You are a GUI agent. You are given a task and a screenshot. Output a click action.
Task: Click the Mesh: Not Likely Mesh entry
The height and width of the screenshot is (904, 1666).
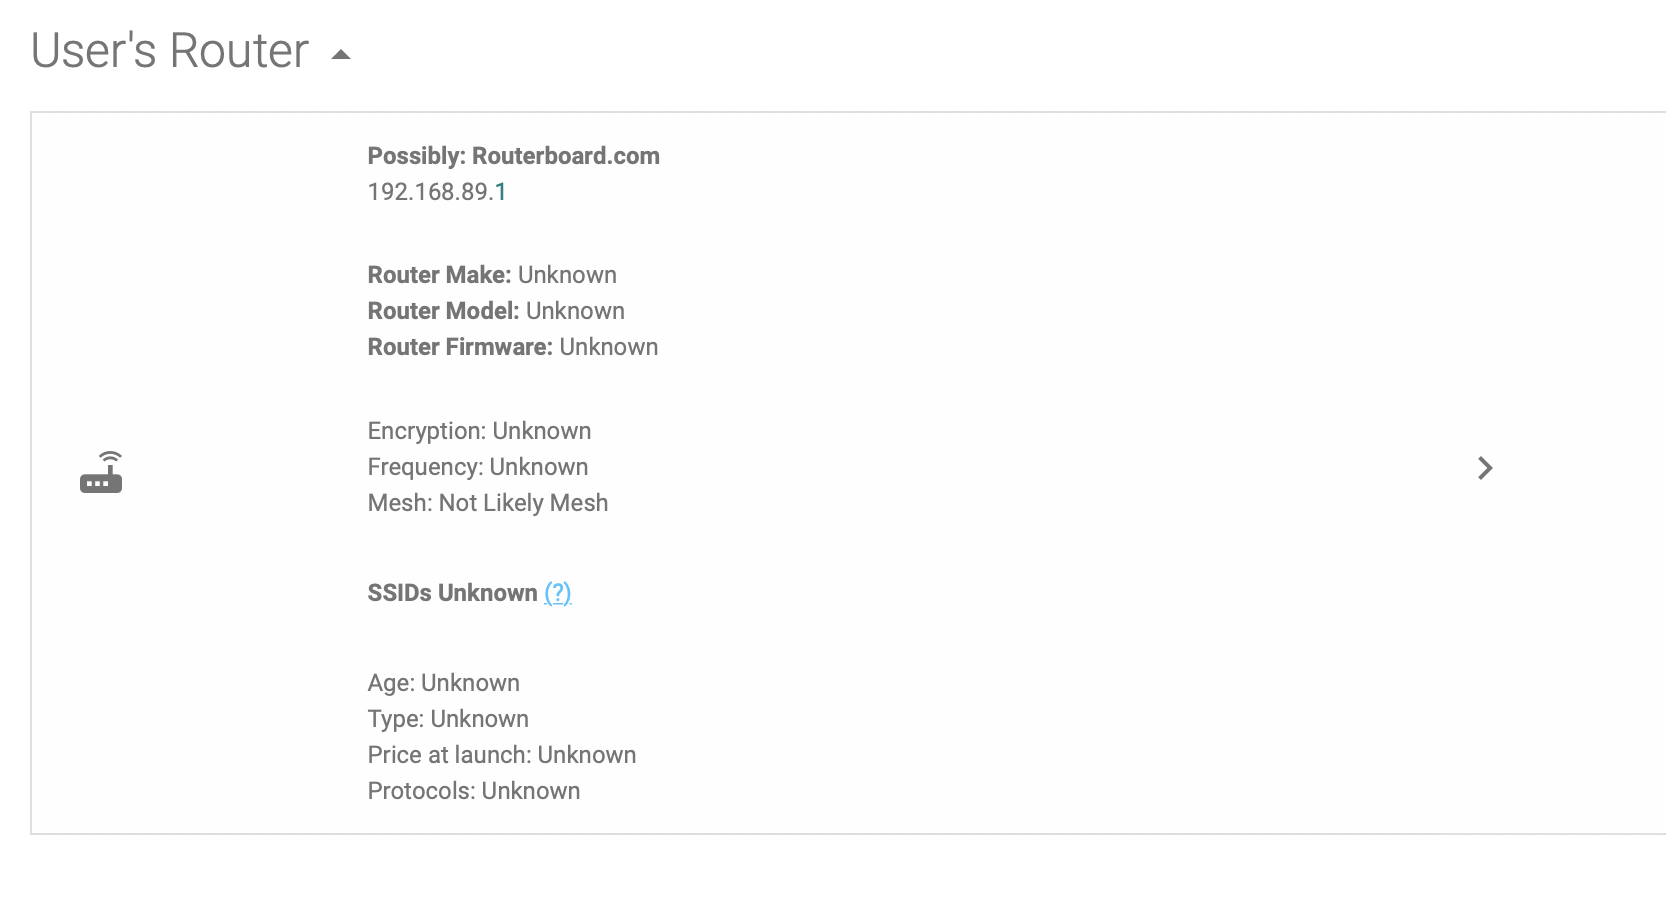(x=488, y=503)
